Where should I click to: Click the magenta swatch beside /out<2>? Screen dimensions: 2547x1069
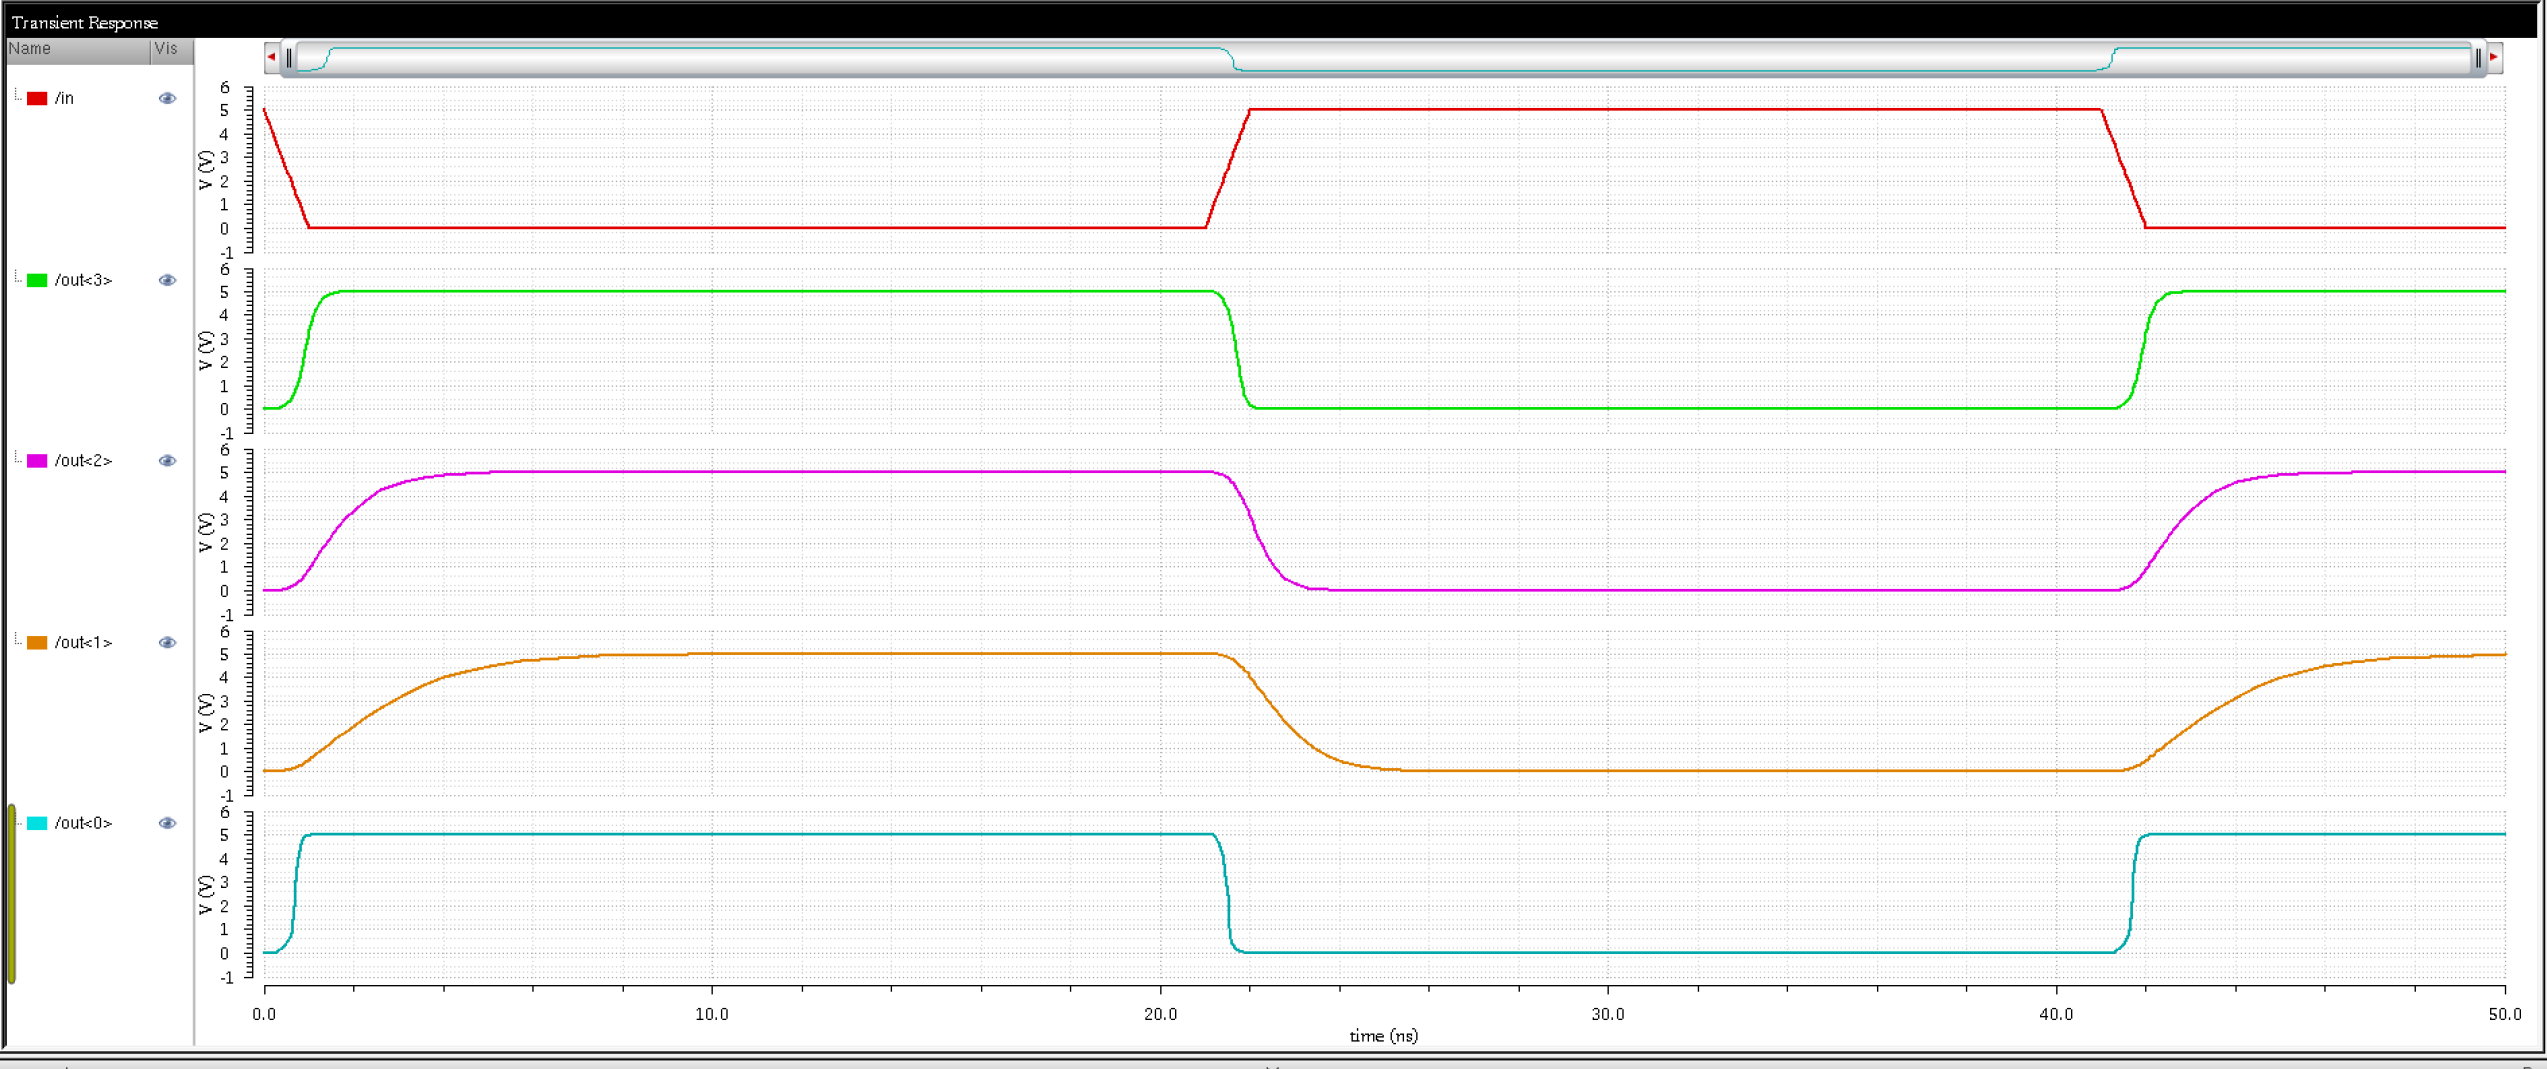pos(37,461)
